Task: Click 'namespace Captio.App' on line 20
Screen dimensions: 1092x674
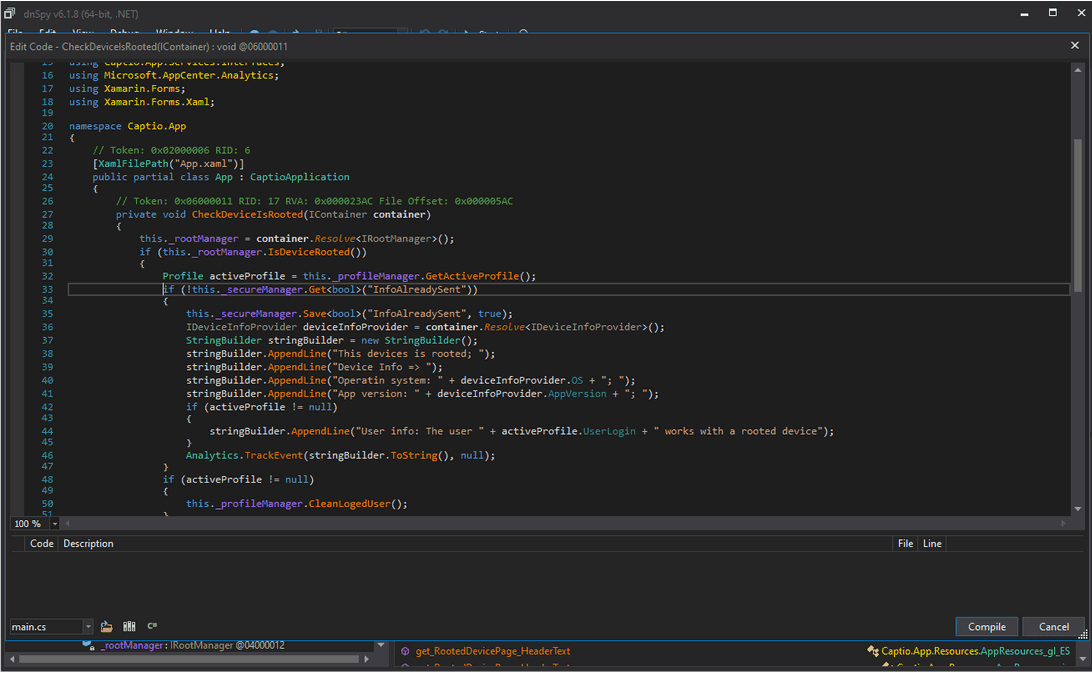Action: pos(127,126)
